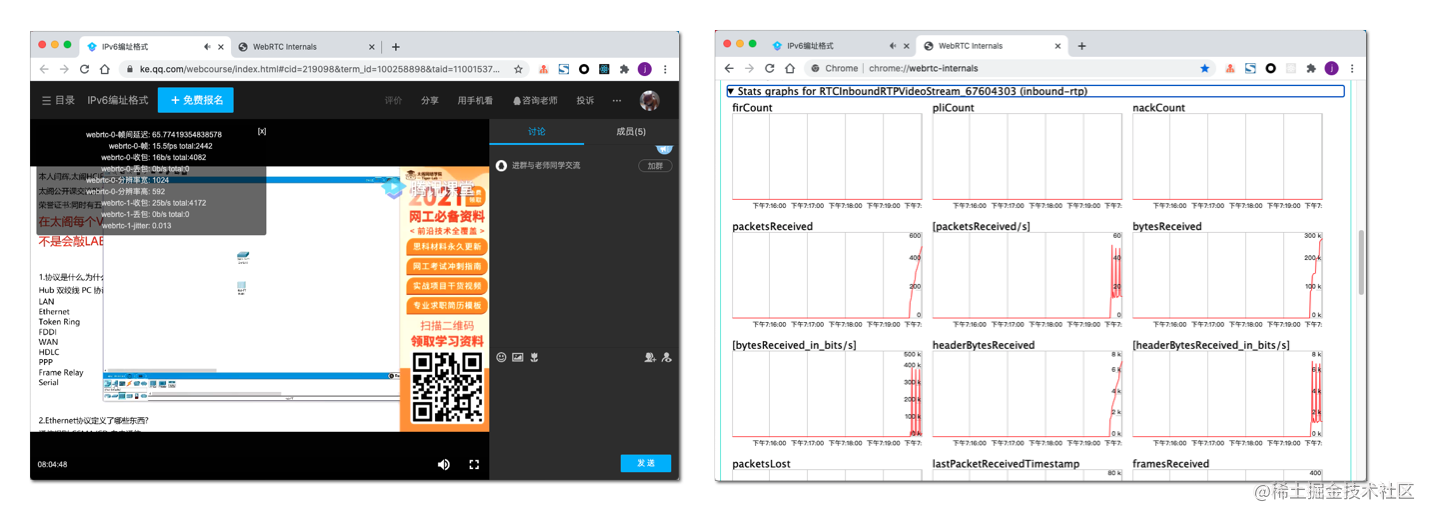This screenshot has width=1431, height=518.
Task: Click the 加群 join group button
Action: point(655,166)
